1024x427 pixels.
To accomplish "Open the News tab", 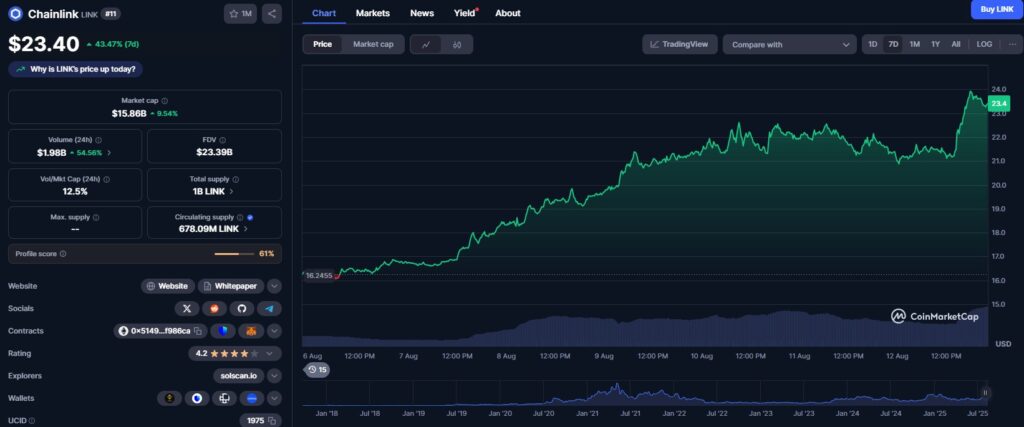I will (422, 13).
